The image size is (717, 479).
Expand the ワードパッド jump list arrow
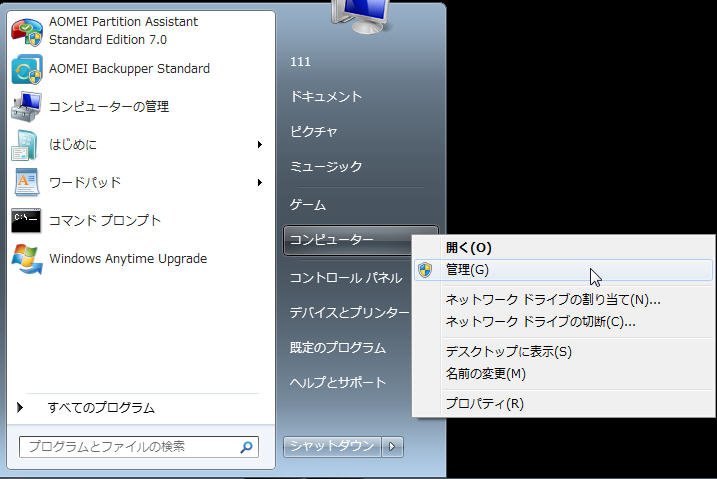[260, 183]
